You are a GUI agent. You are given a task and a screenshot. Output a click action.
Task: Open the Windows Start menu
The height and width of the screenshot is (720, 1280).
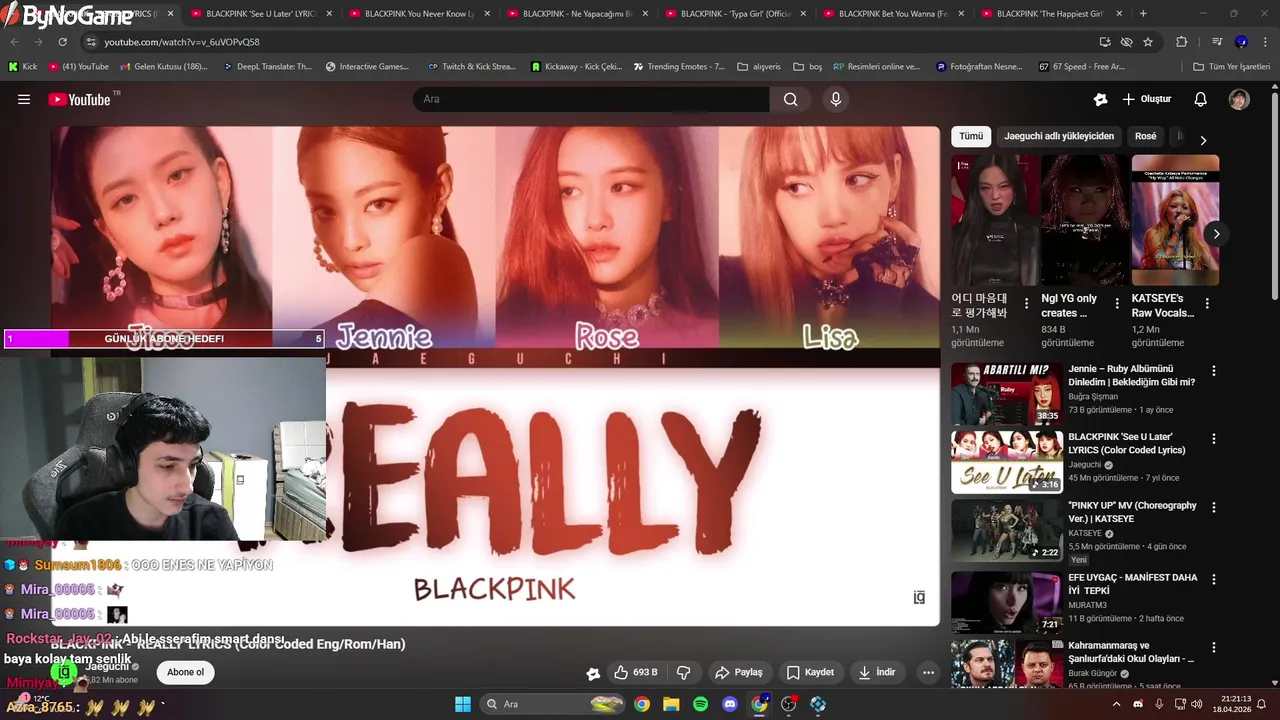463,704
